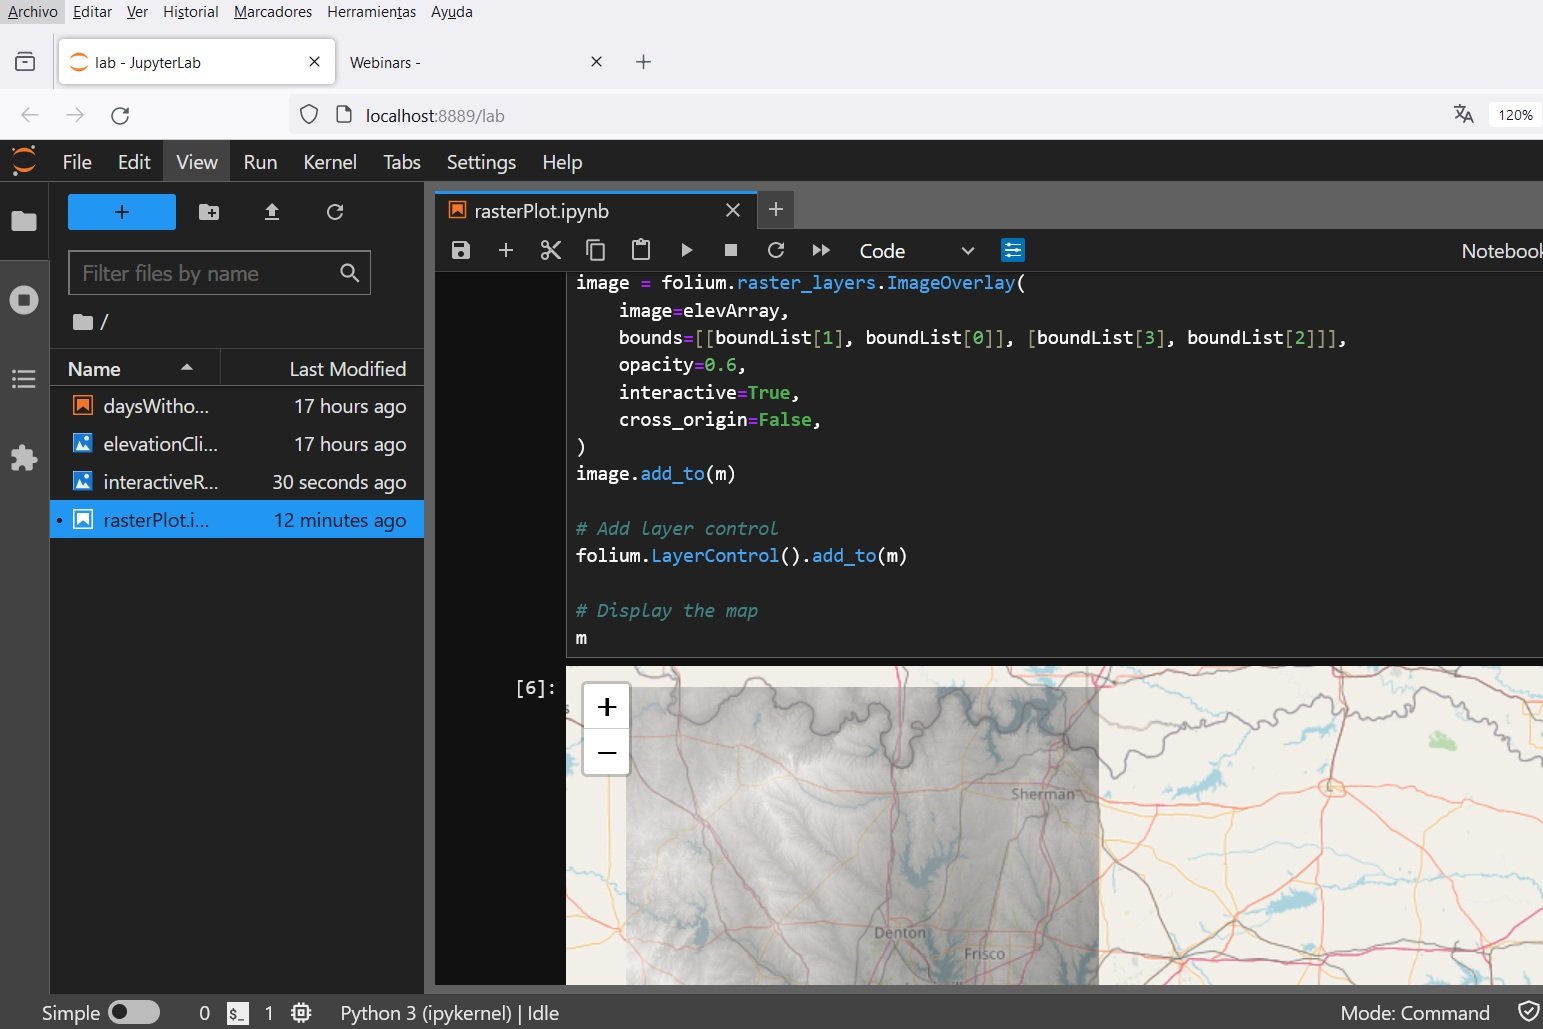Open the Kernel menu
The width and height of the screenshot is (1543, 1029).
[330, 162]
